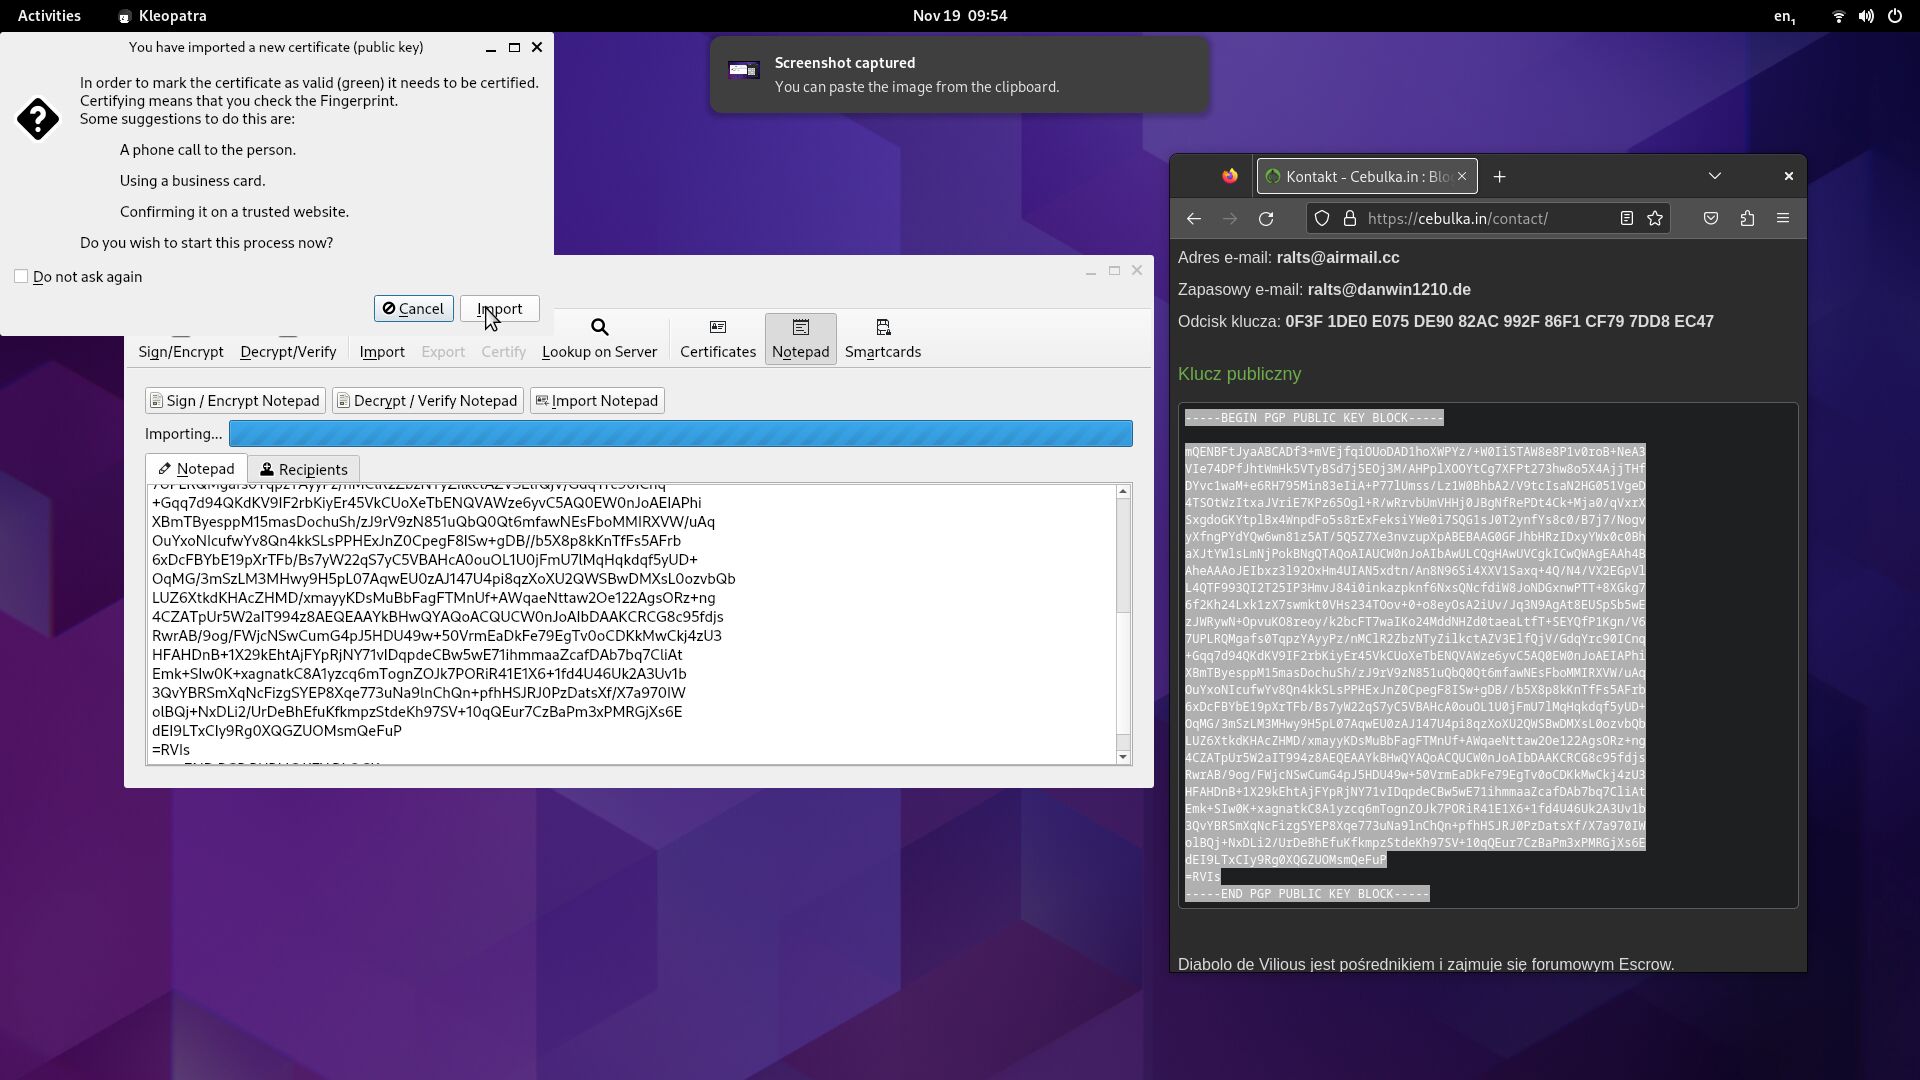Open the en keyboard layout menu

coord(1784,16)
